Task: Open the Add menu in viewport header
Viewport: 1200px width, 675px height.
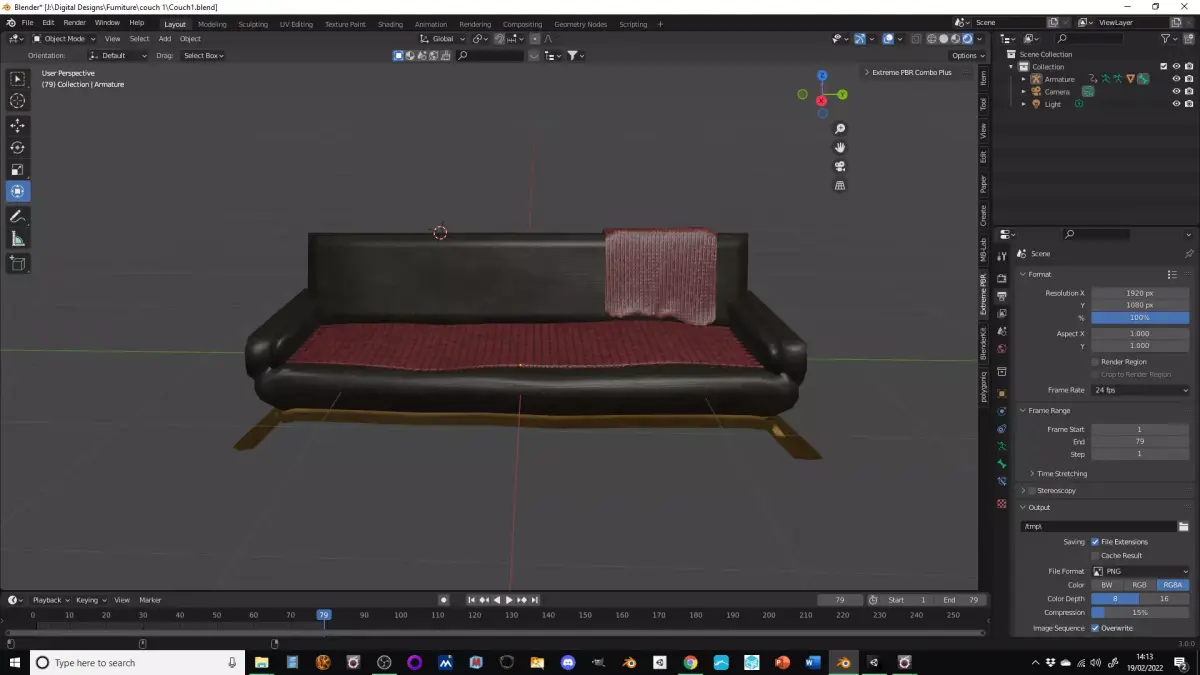Action: (x=164, y=39)
